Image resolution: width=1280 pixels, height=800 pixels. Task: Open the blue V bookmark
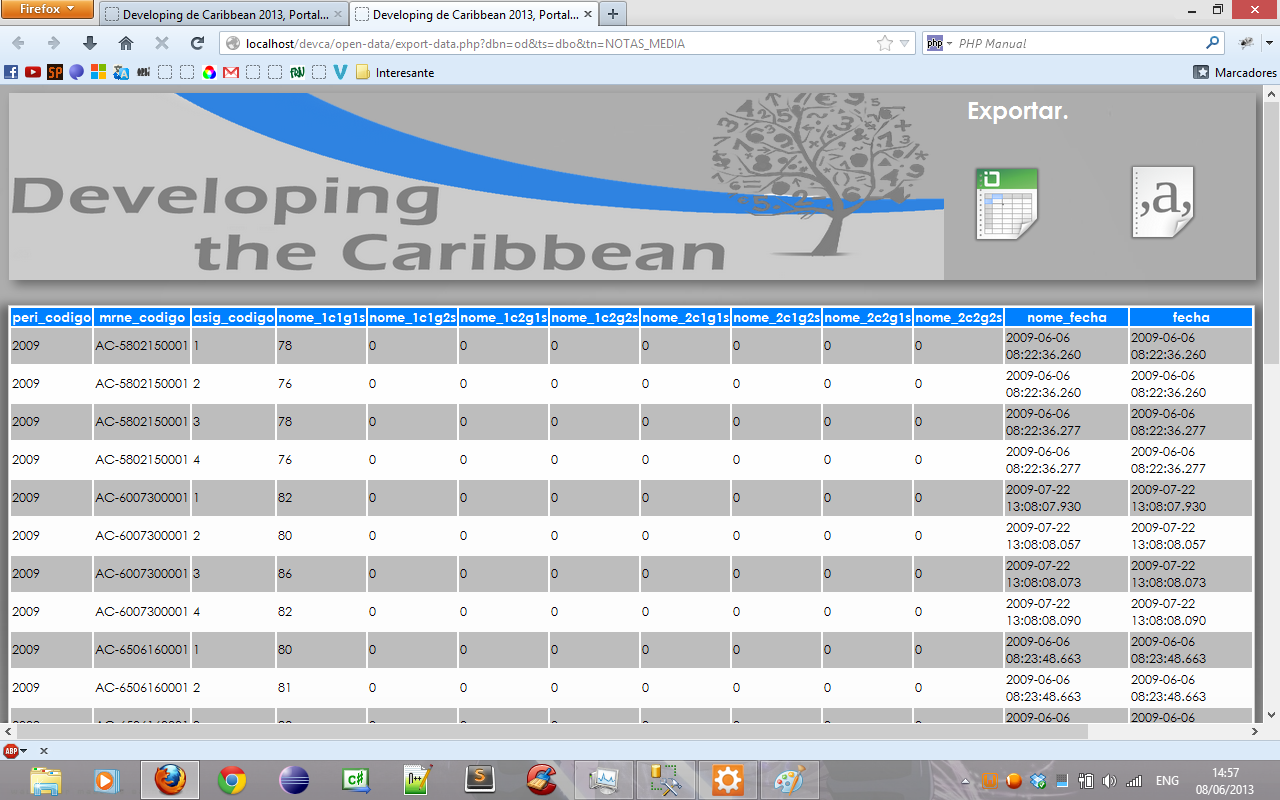click(340, 72)
